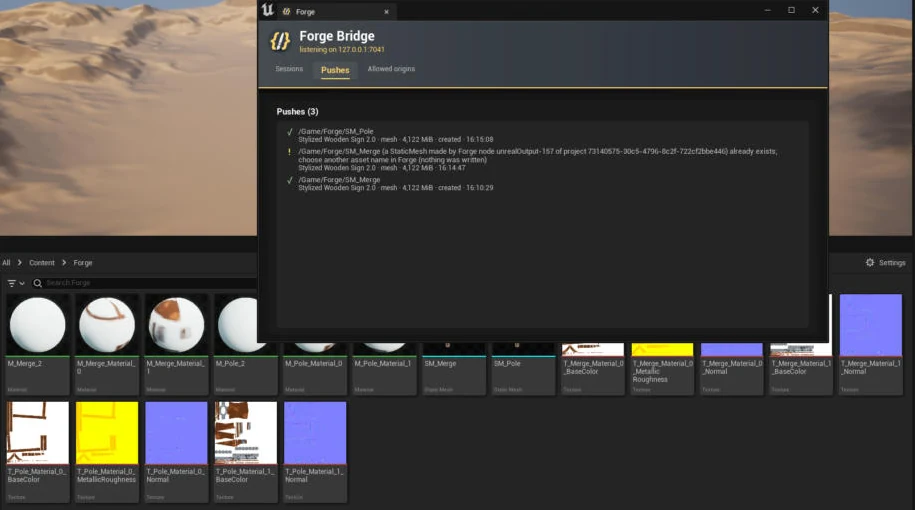The height and width of the screenshot is (510, 915).
Task: Select the Forge window tab
Action: [336, 12]
